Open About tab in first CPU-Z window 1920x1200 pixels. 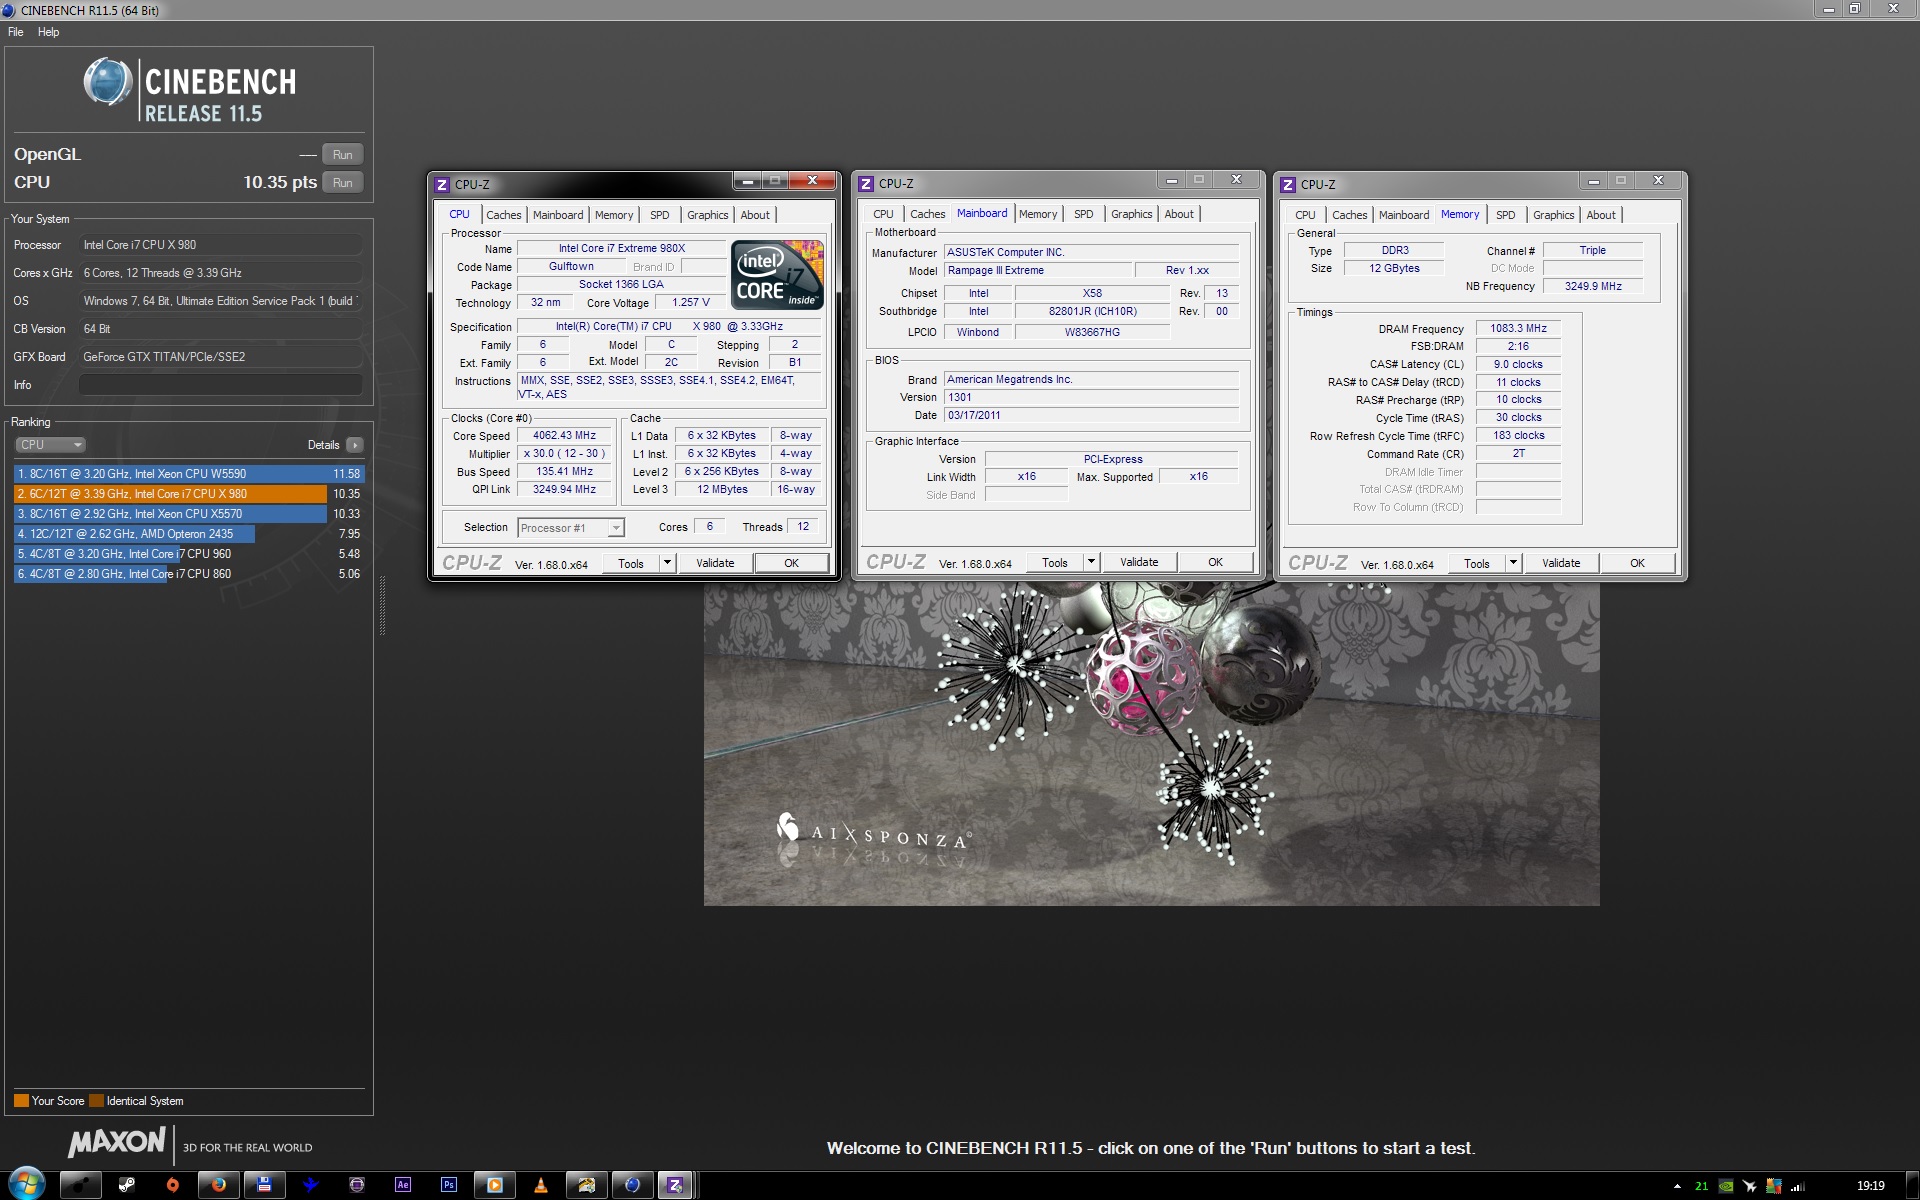[x=755, y=215]
